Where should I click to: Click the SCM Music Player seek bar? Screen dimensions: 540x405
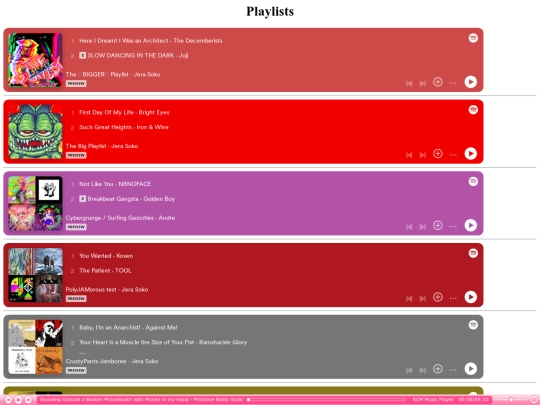tap(326, 400)
